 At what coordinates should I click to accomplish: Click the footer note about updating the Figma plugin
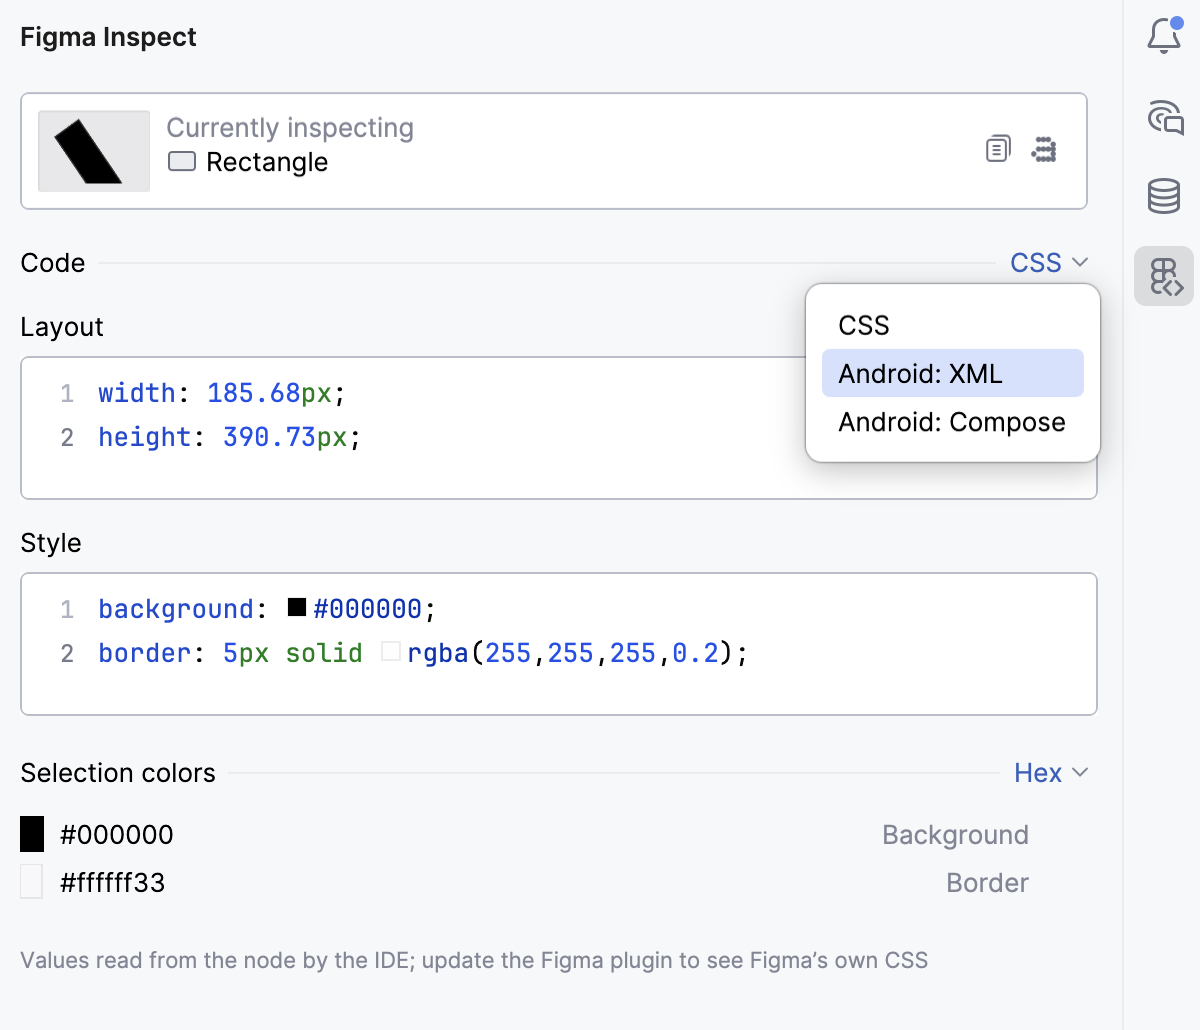click(x=474, y=961)
